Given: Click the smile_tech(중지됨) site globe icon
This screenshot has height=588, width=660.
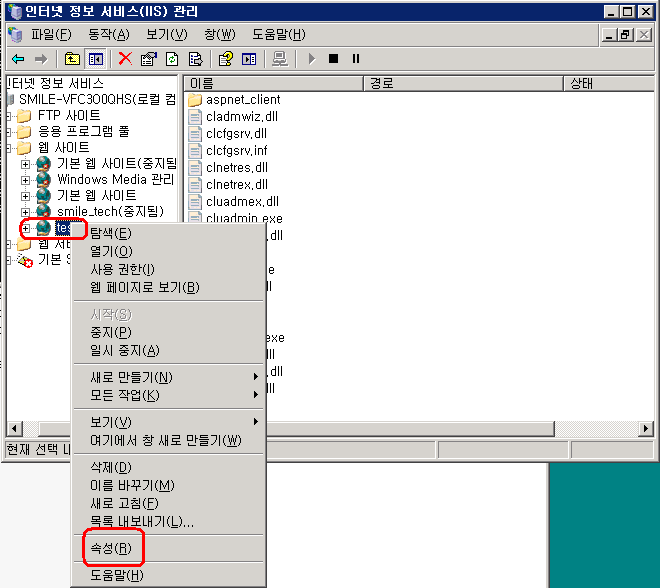Looking at the screenshot, I should pos(43,211).
